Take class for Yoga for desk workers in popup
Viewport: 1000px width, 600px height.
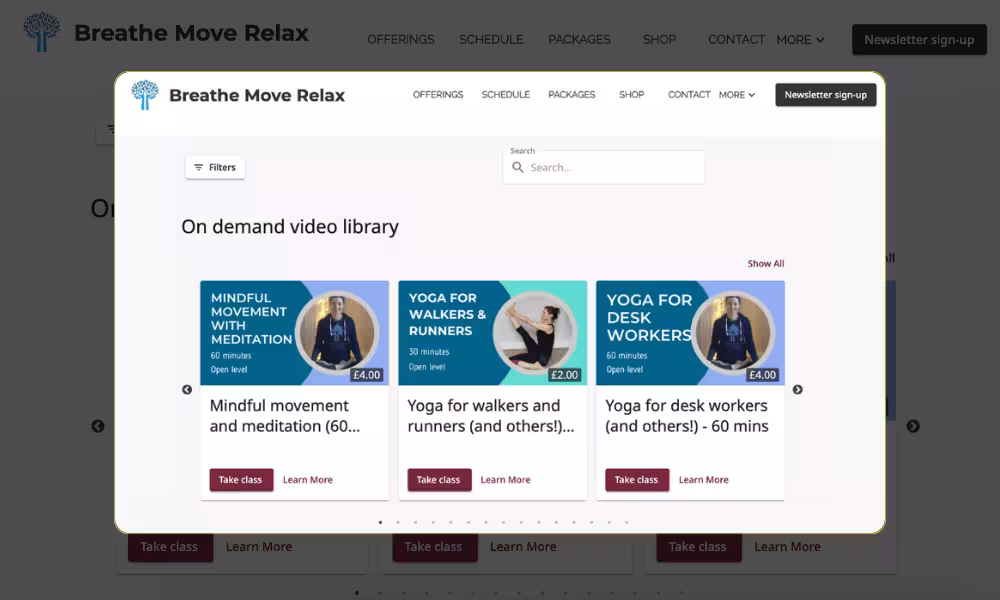point(636,479)
